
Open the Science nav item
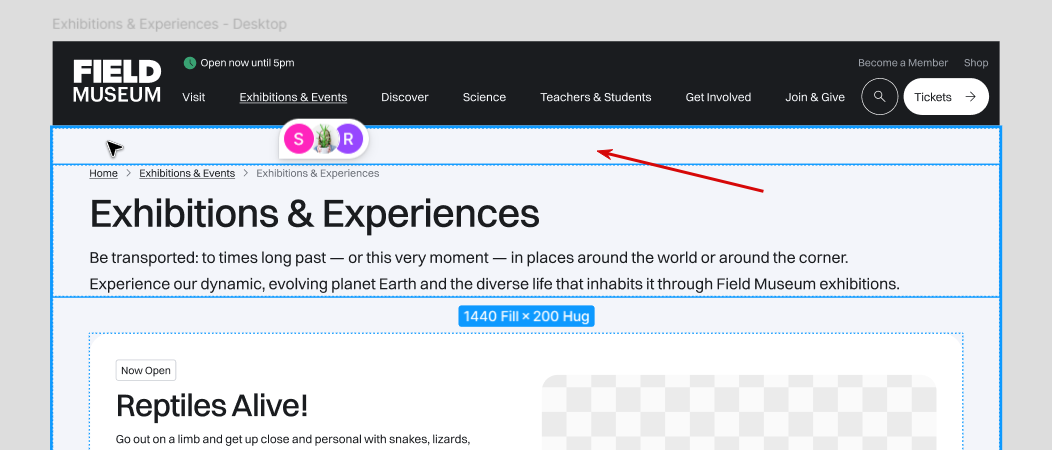pyautogui.click(x=484, y=97)
